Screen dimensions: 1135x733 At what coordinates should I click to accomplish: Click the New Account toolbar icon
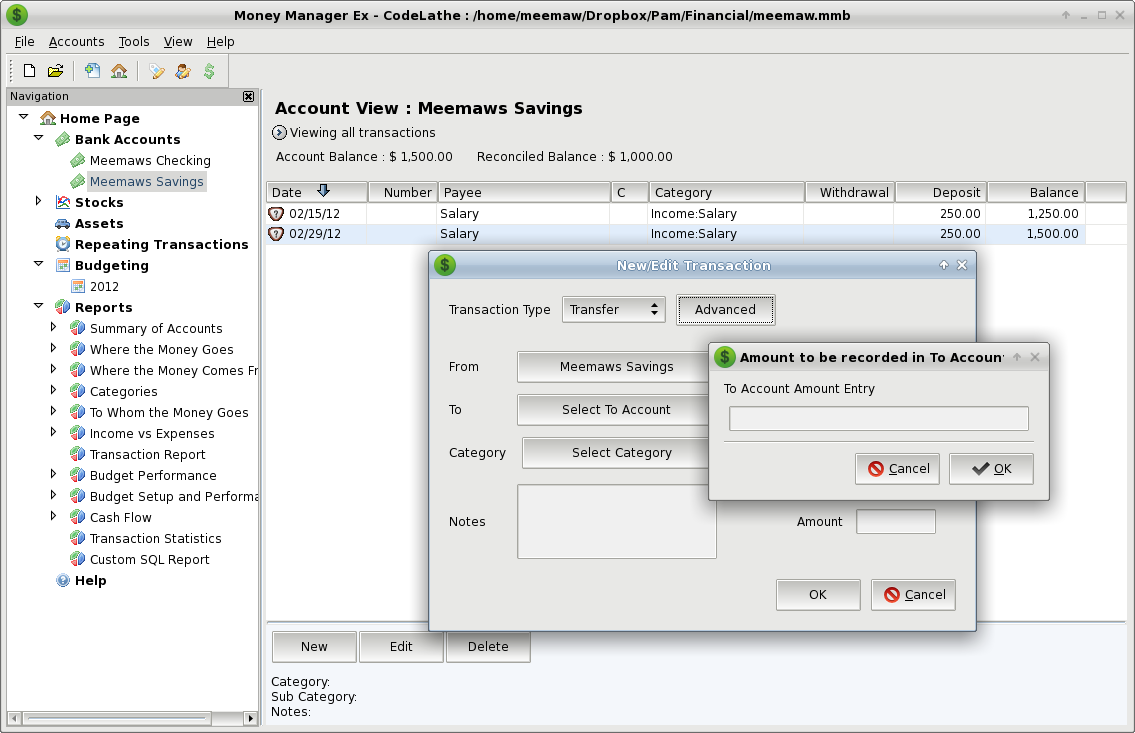pos(93,71)
